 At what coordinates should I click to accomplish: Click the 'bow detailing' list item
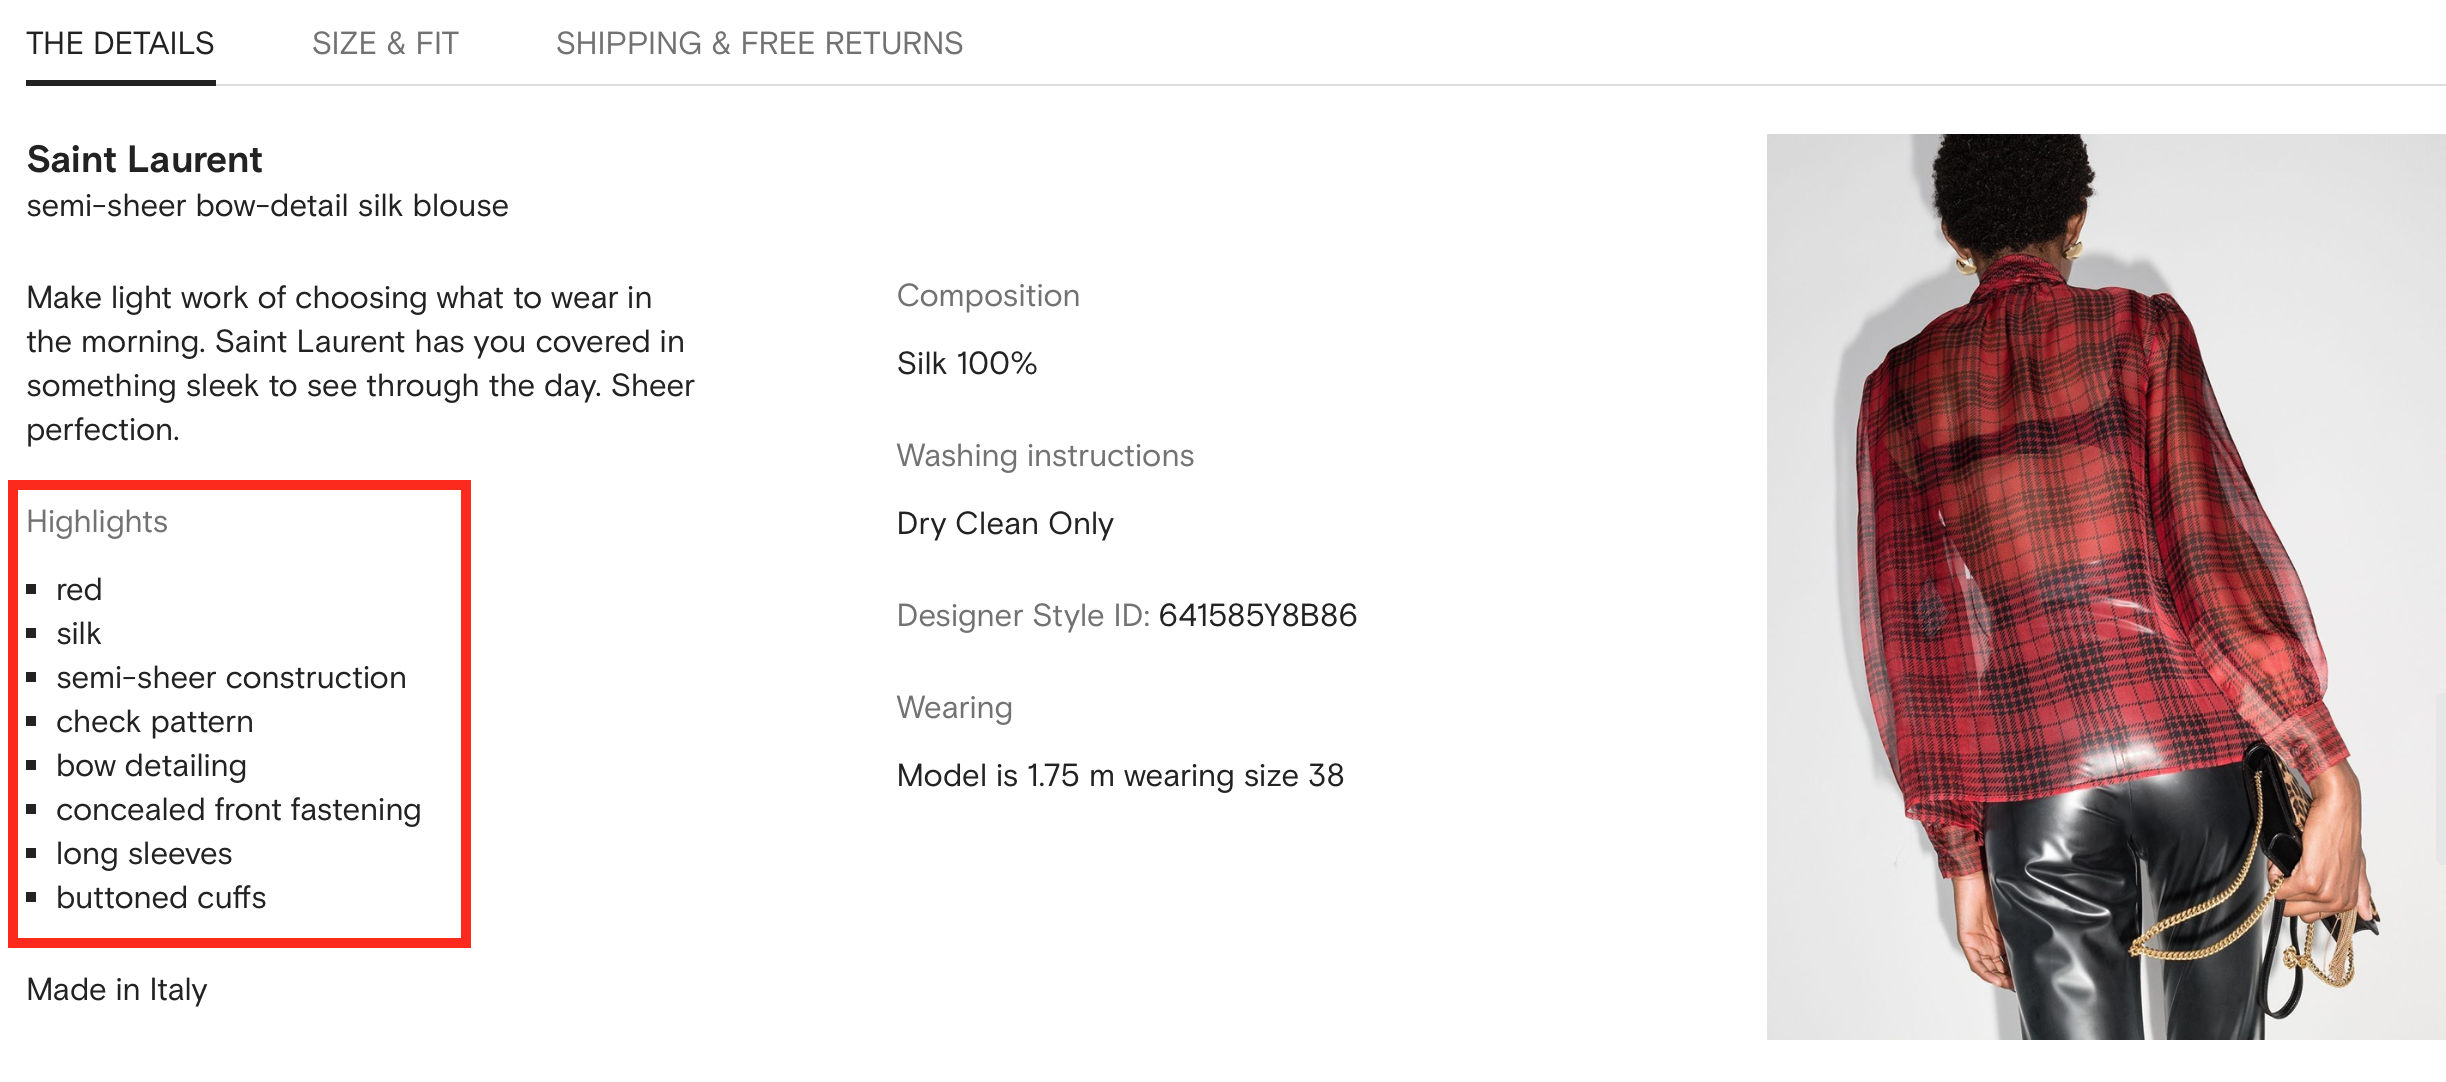(x=151, y=766)
